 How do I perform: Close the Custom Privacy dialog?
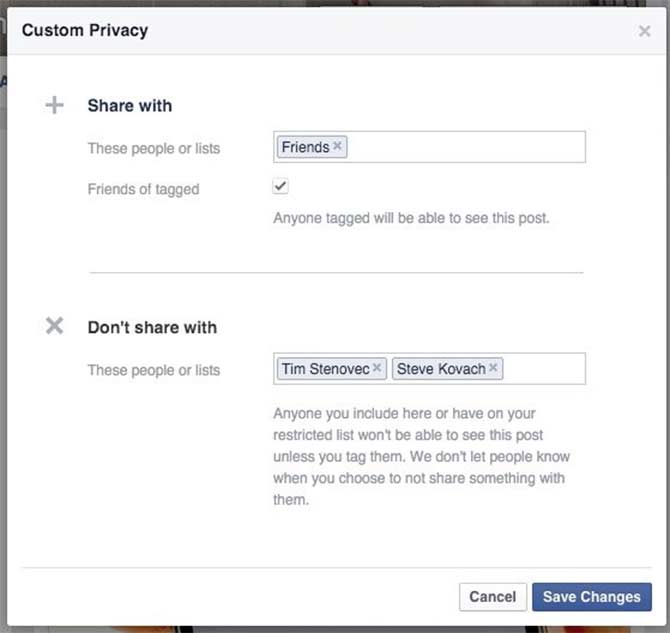[644, 31]
